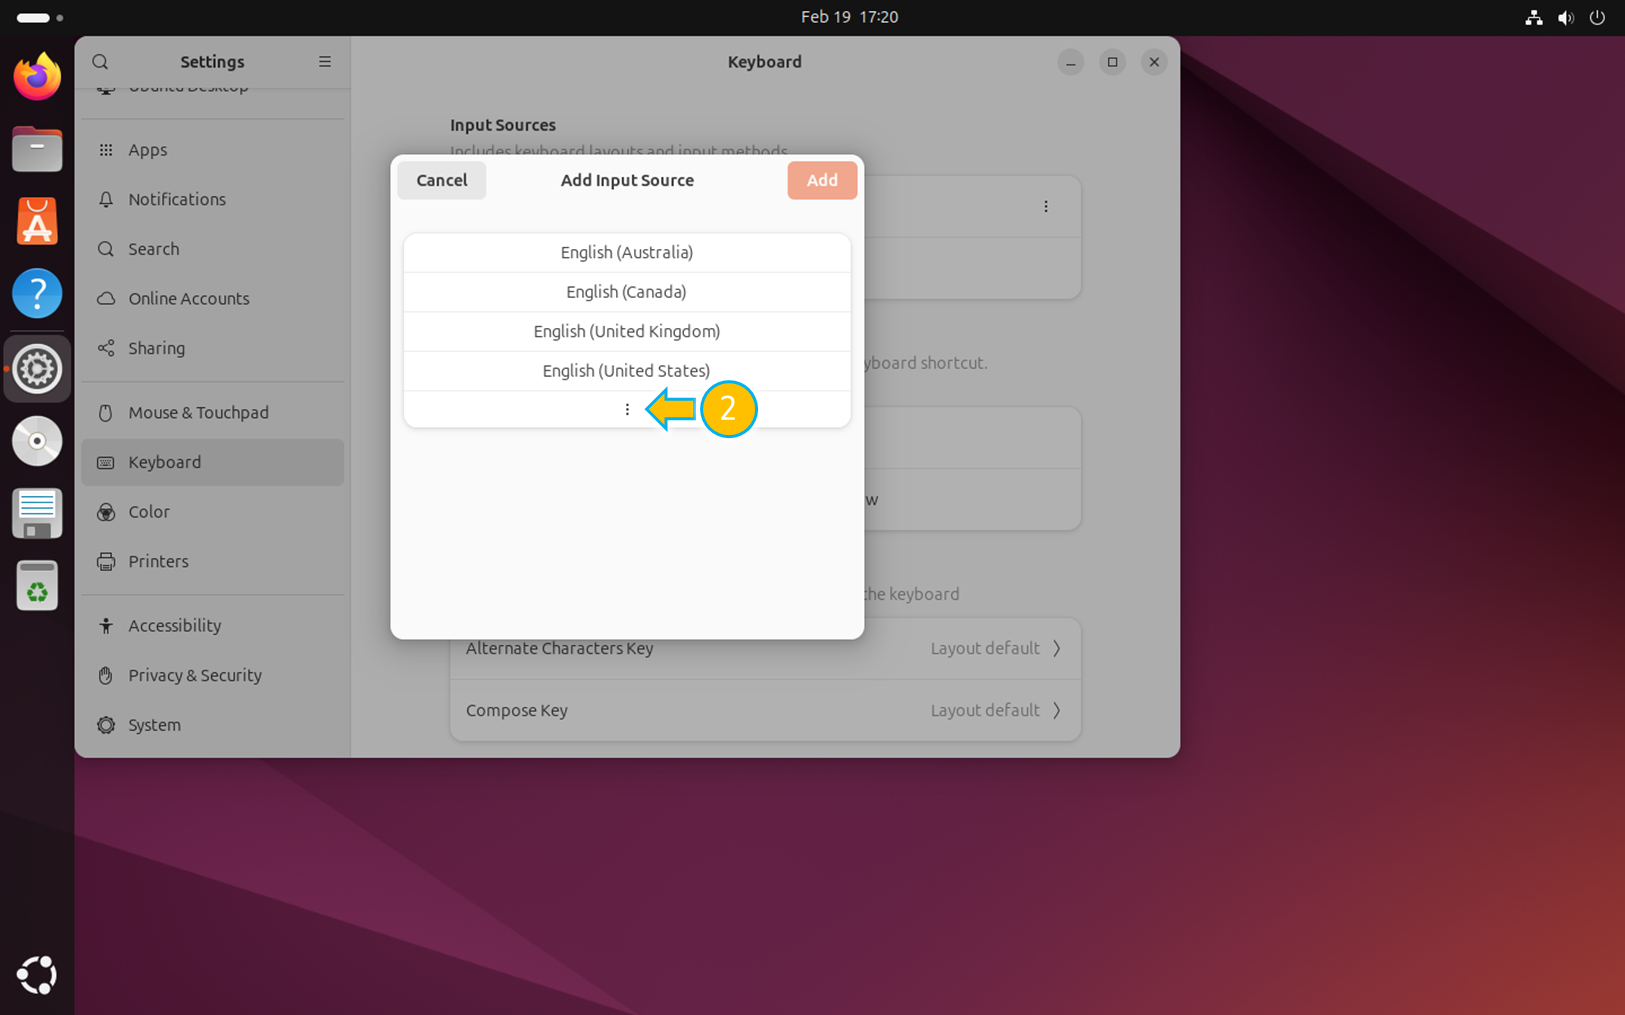Click the Settings gear in dock

[x=37, y=369]
